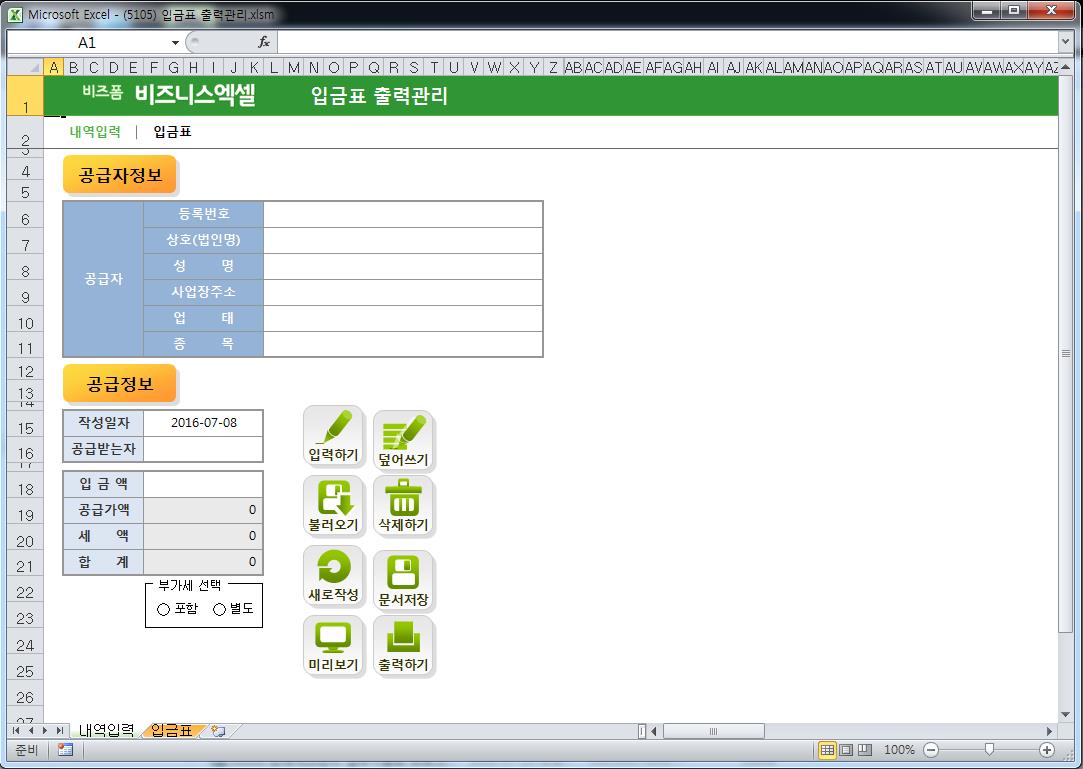Click the 사업장주소 input field
This screenshot has height=769, width=1083.
click(x=403, y=292)
